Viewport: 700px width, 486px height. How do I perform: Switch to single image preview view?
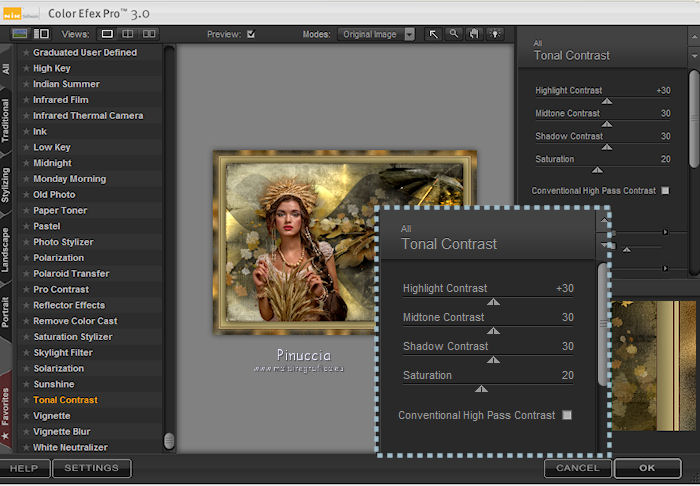pyautogui.click(x=108, y=34)
